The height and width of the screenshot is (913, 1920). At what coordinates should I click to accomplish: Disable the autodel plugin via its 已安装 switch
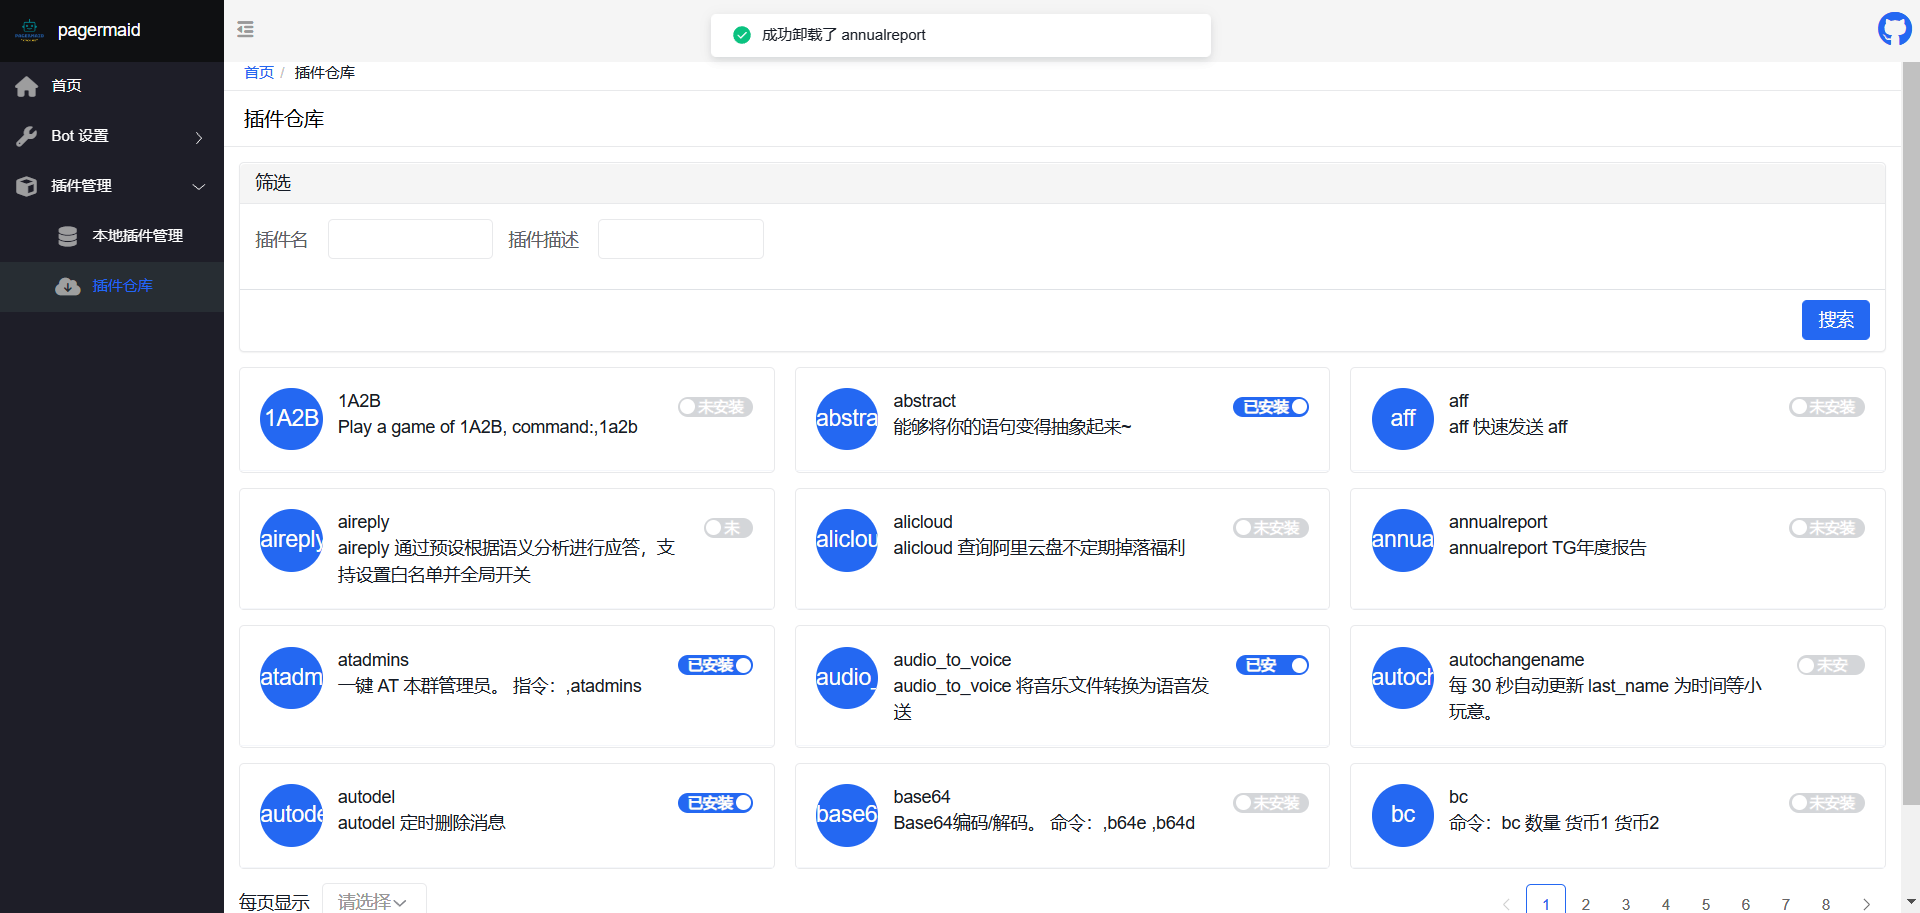(x=715, y=803)
